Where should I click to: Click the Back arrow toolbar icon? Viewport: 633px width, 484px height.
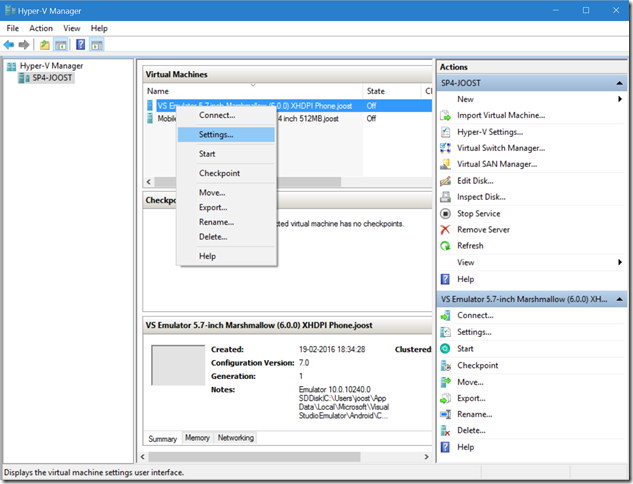pos(8,45)
